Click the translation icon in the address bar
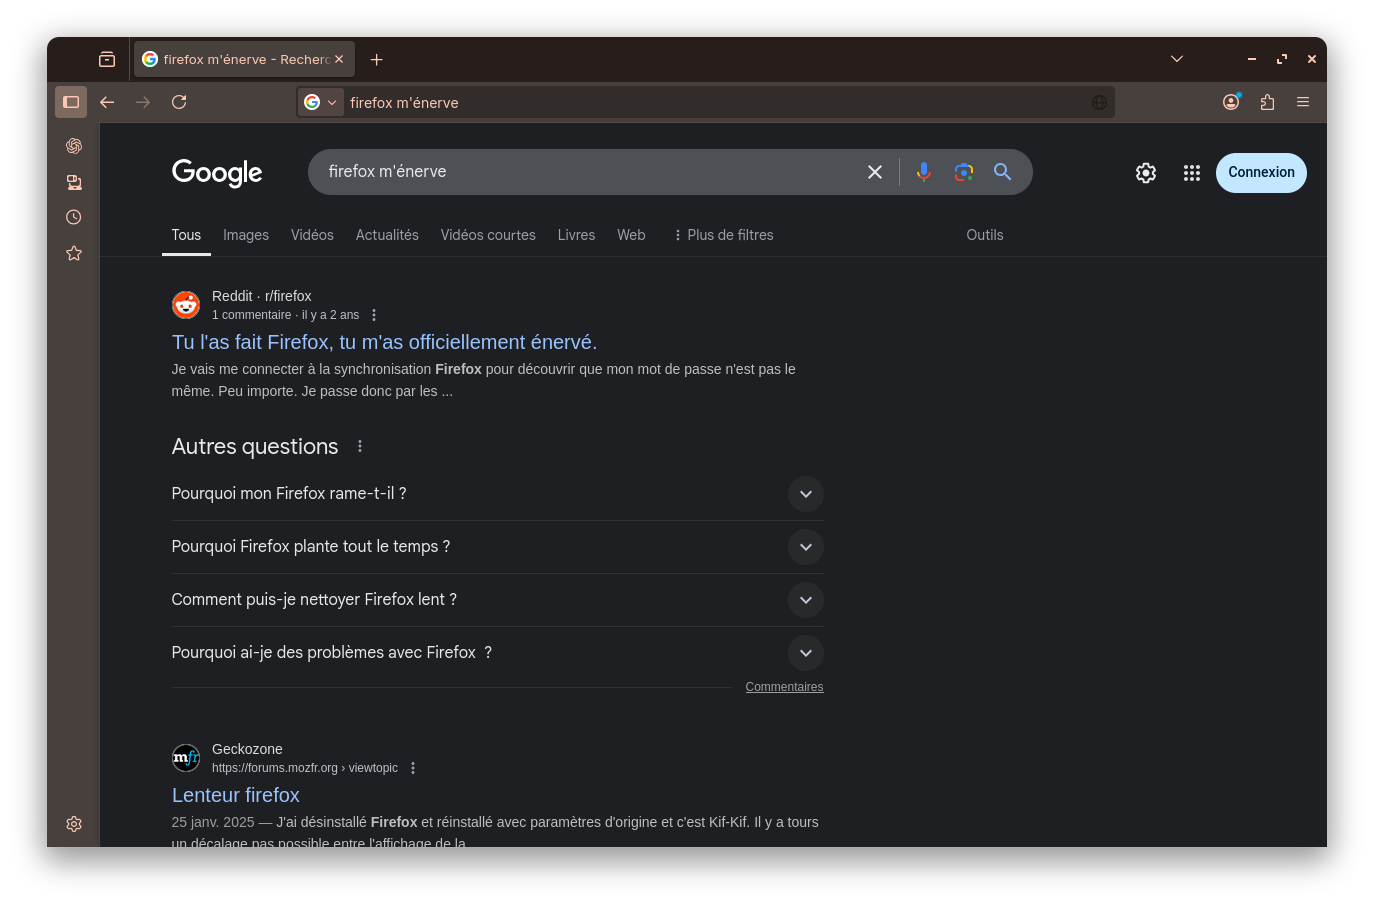Viewport: 1374px width, 904px height. pyautogui.click(x=1099, y=102)
